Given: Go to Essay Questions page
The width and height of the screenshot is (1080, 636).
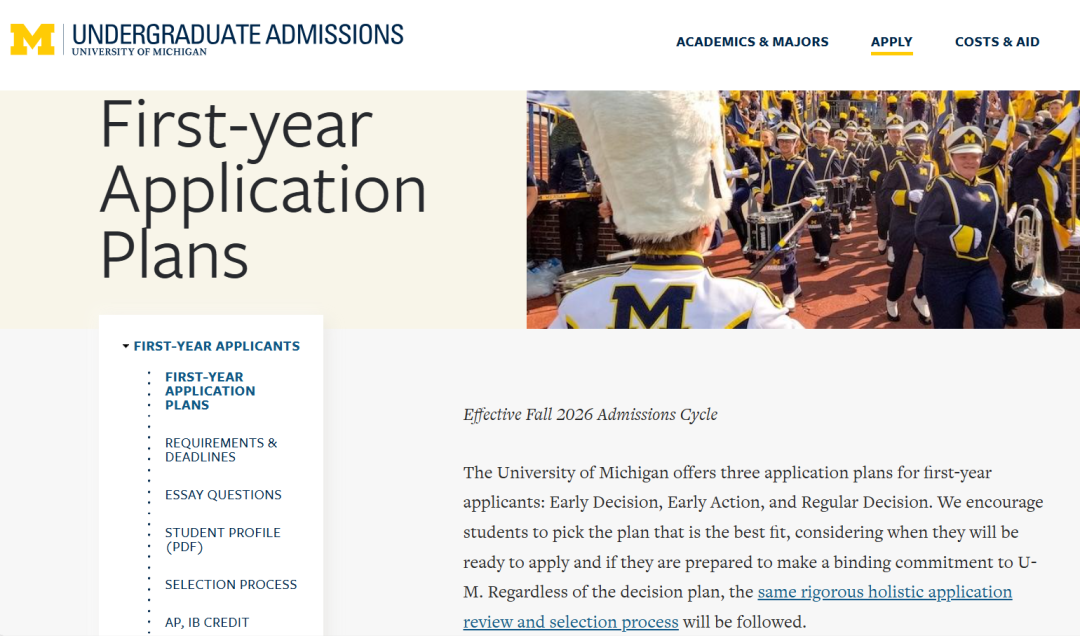Looking at the screenshot, I should pos(223,495).
